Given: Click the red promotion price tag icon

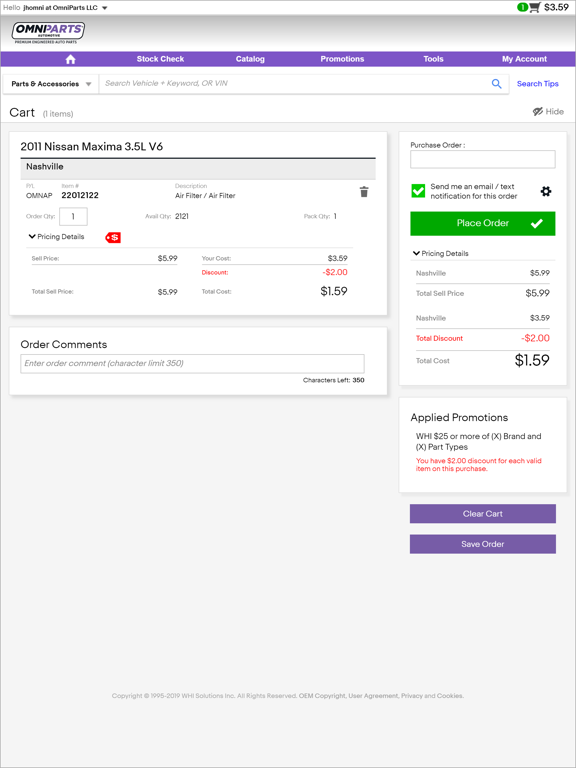Looking at the screenshot, I should (x=113, y=238).
